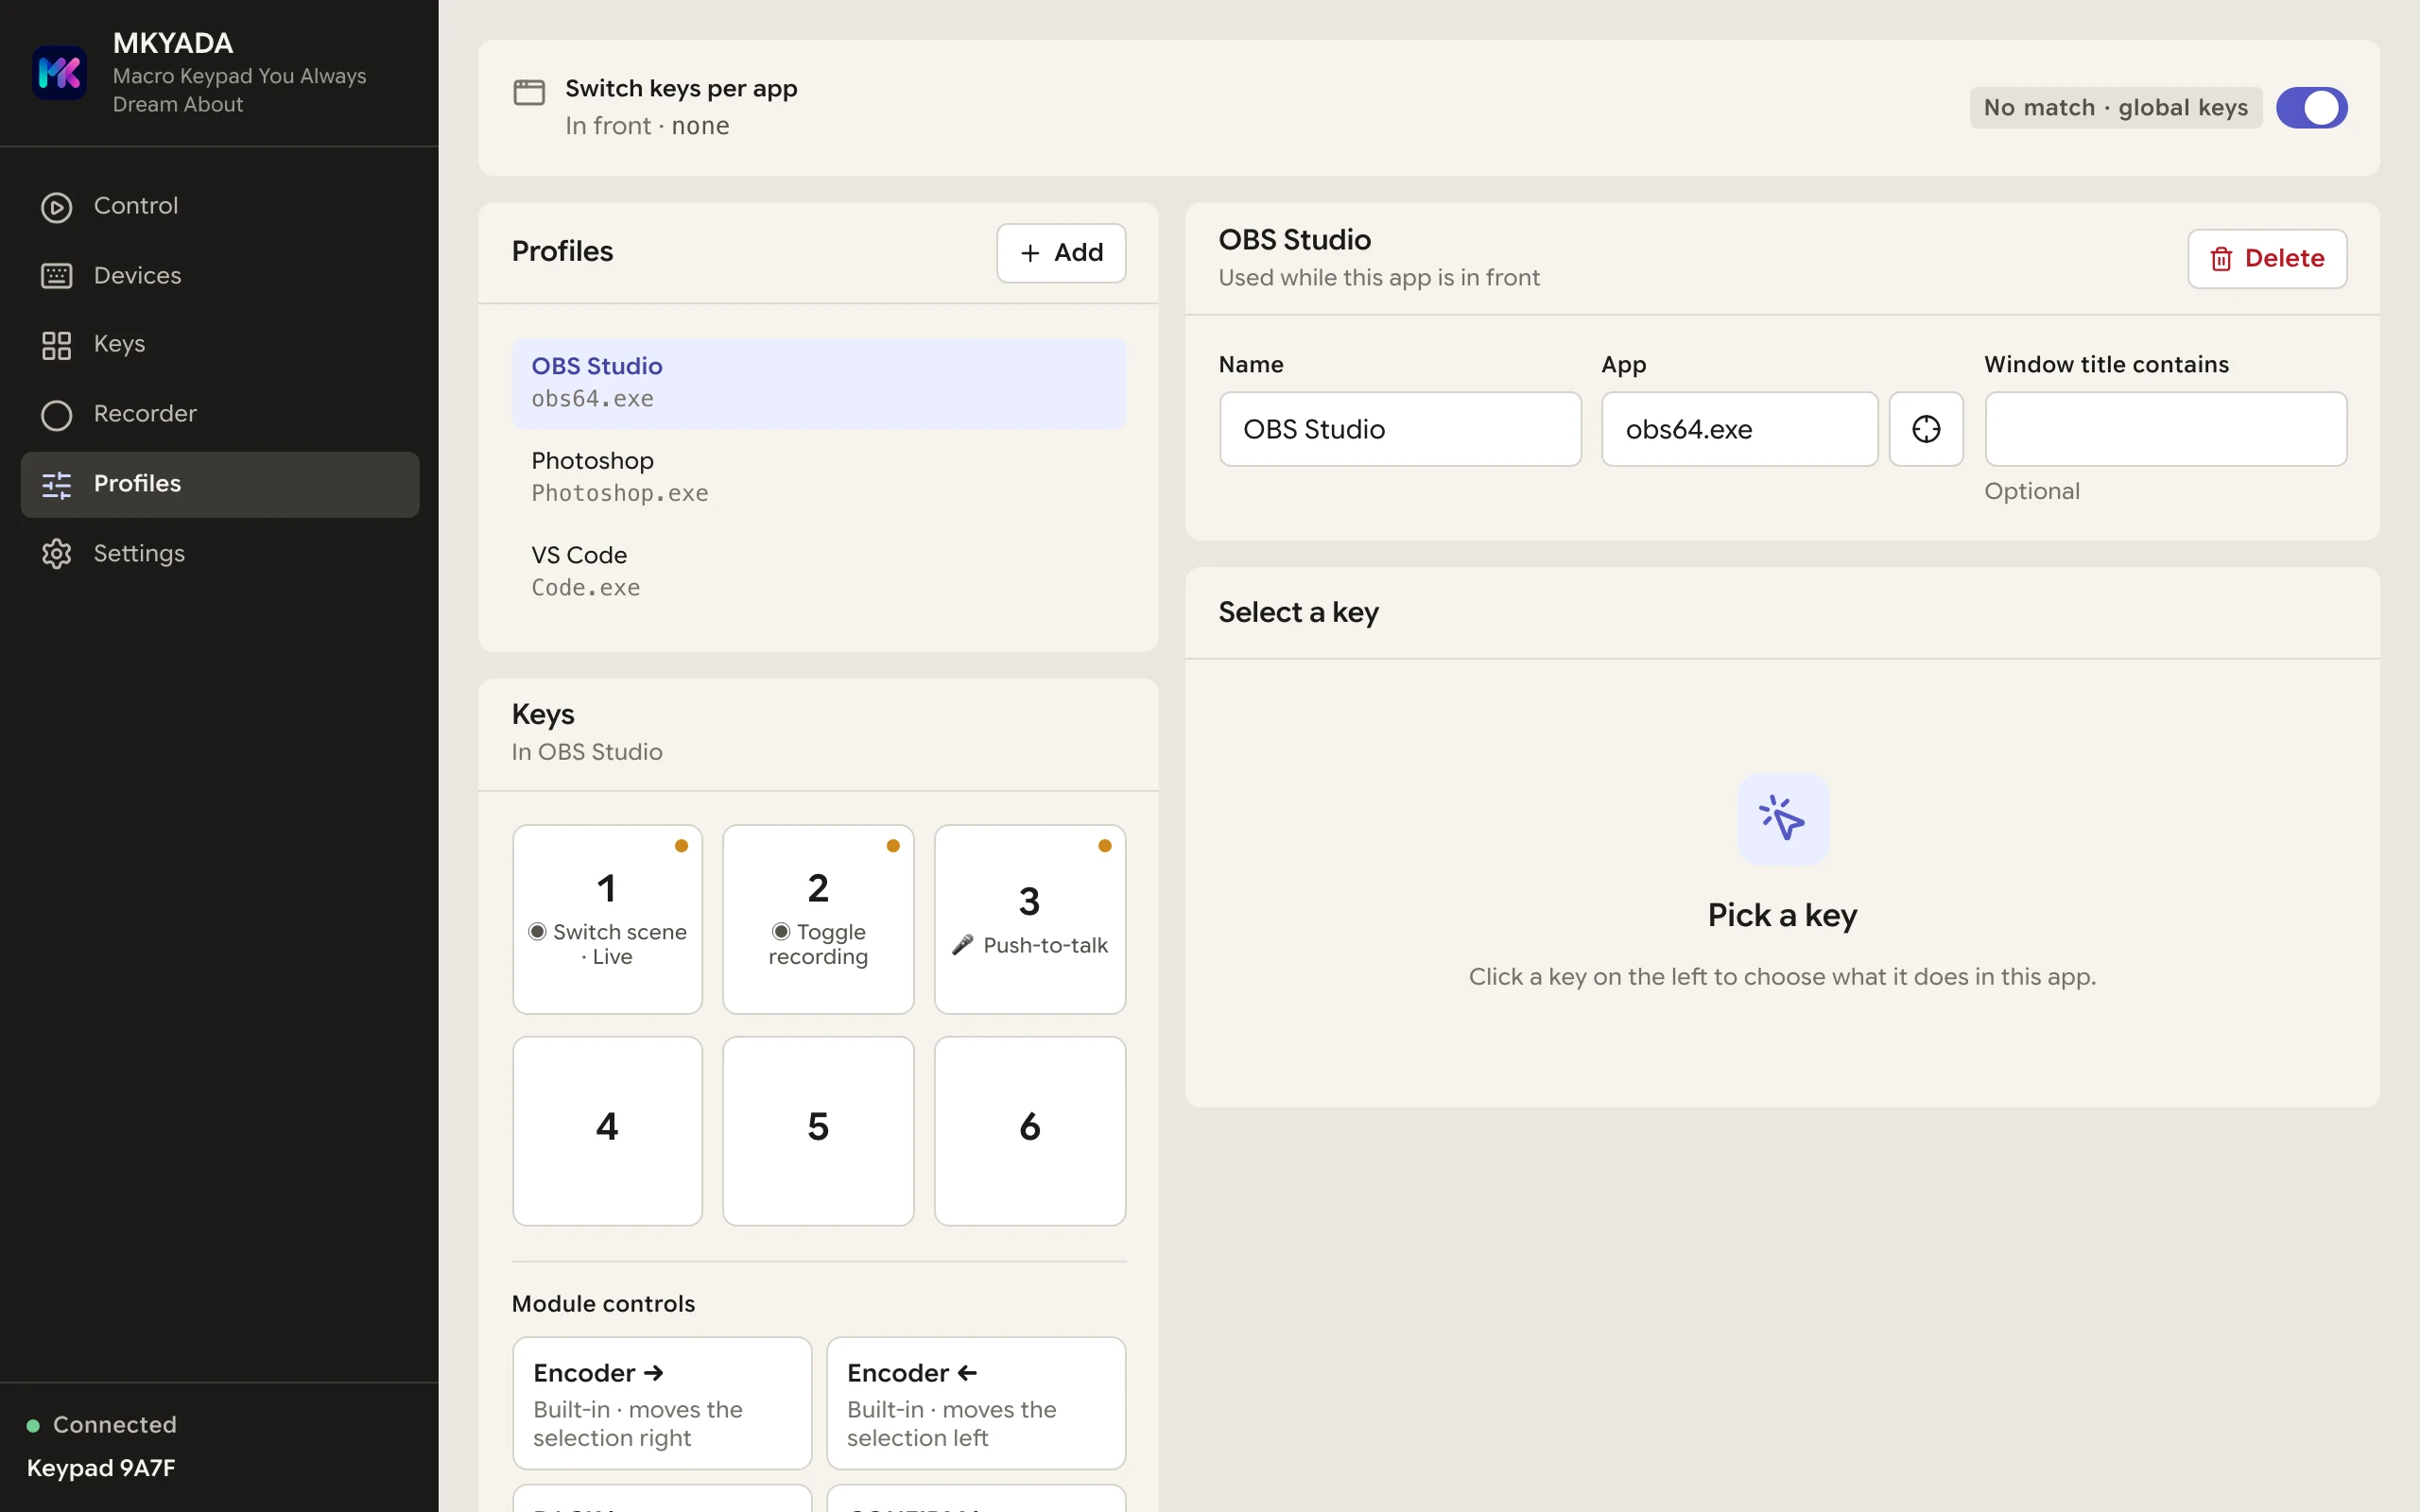Open the Settings page
The width and height of the screenshot is (2420, 1512).
point(220,554)
